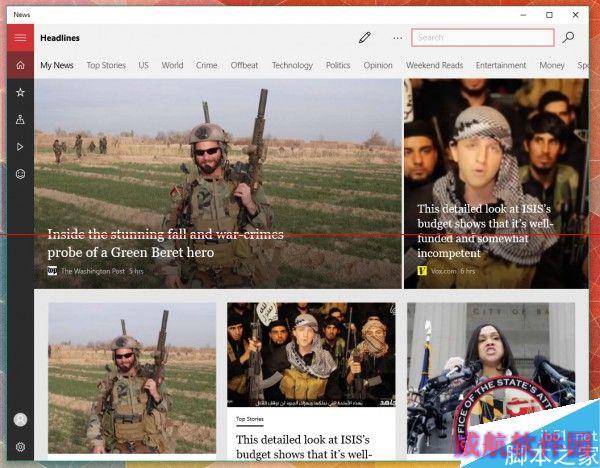Open Settings gear in sidebar
600x468 pixels.
20,447
